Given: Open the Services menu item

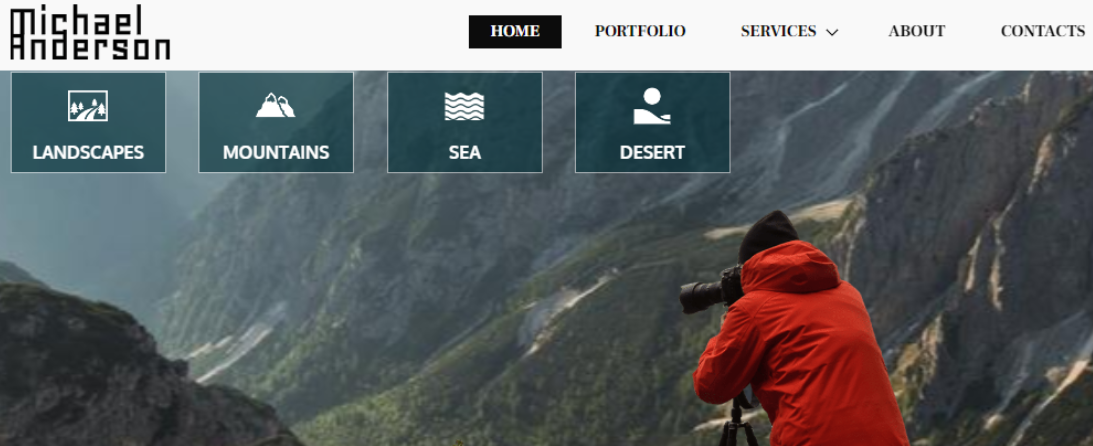Looking at the screenshot, I should (779, 31).
